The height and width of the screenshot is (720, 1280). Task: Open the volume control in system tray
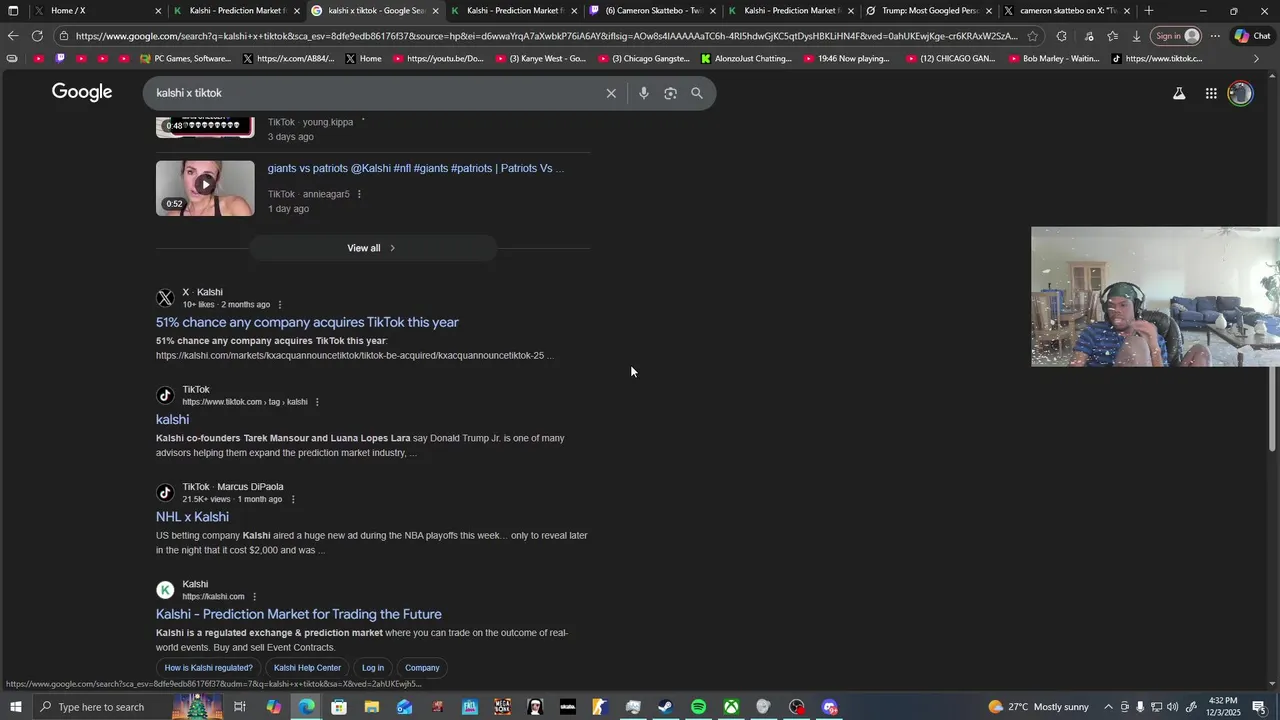[1173, 707]
